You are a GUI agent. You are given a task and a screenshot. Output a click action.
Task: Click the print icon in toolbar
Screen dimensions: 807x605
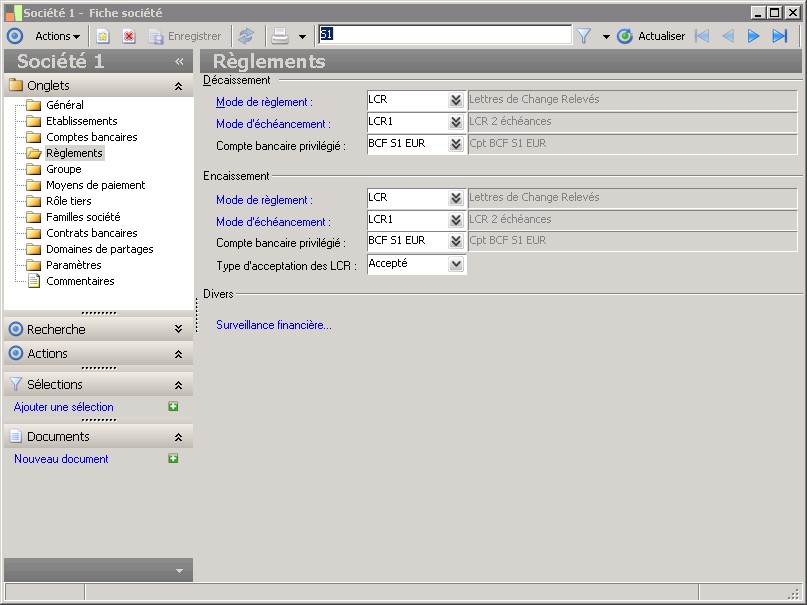[280, 36]
